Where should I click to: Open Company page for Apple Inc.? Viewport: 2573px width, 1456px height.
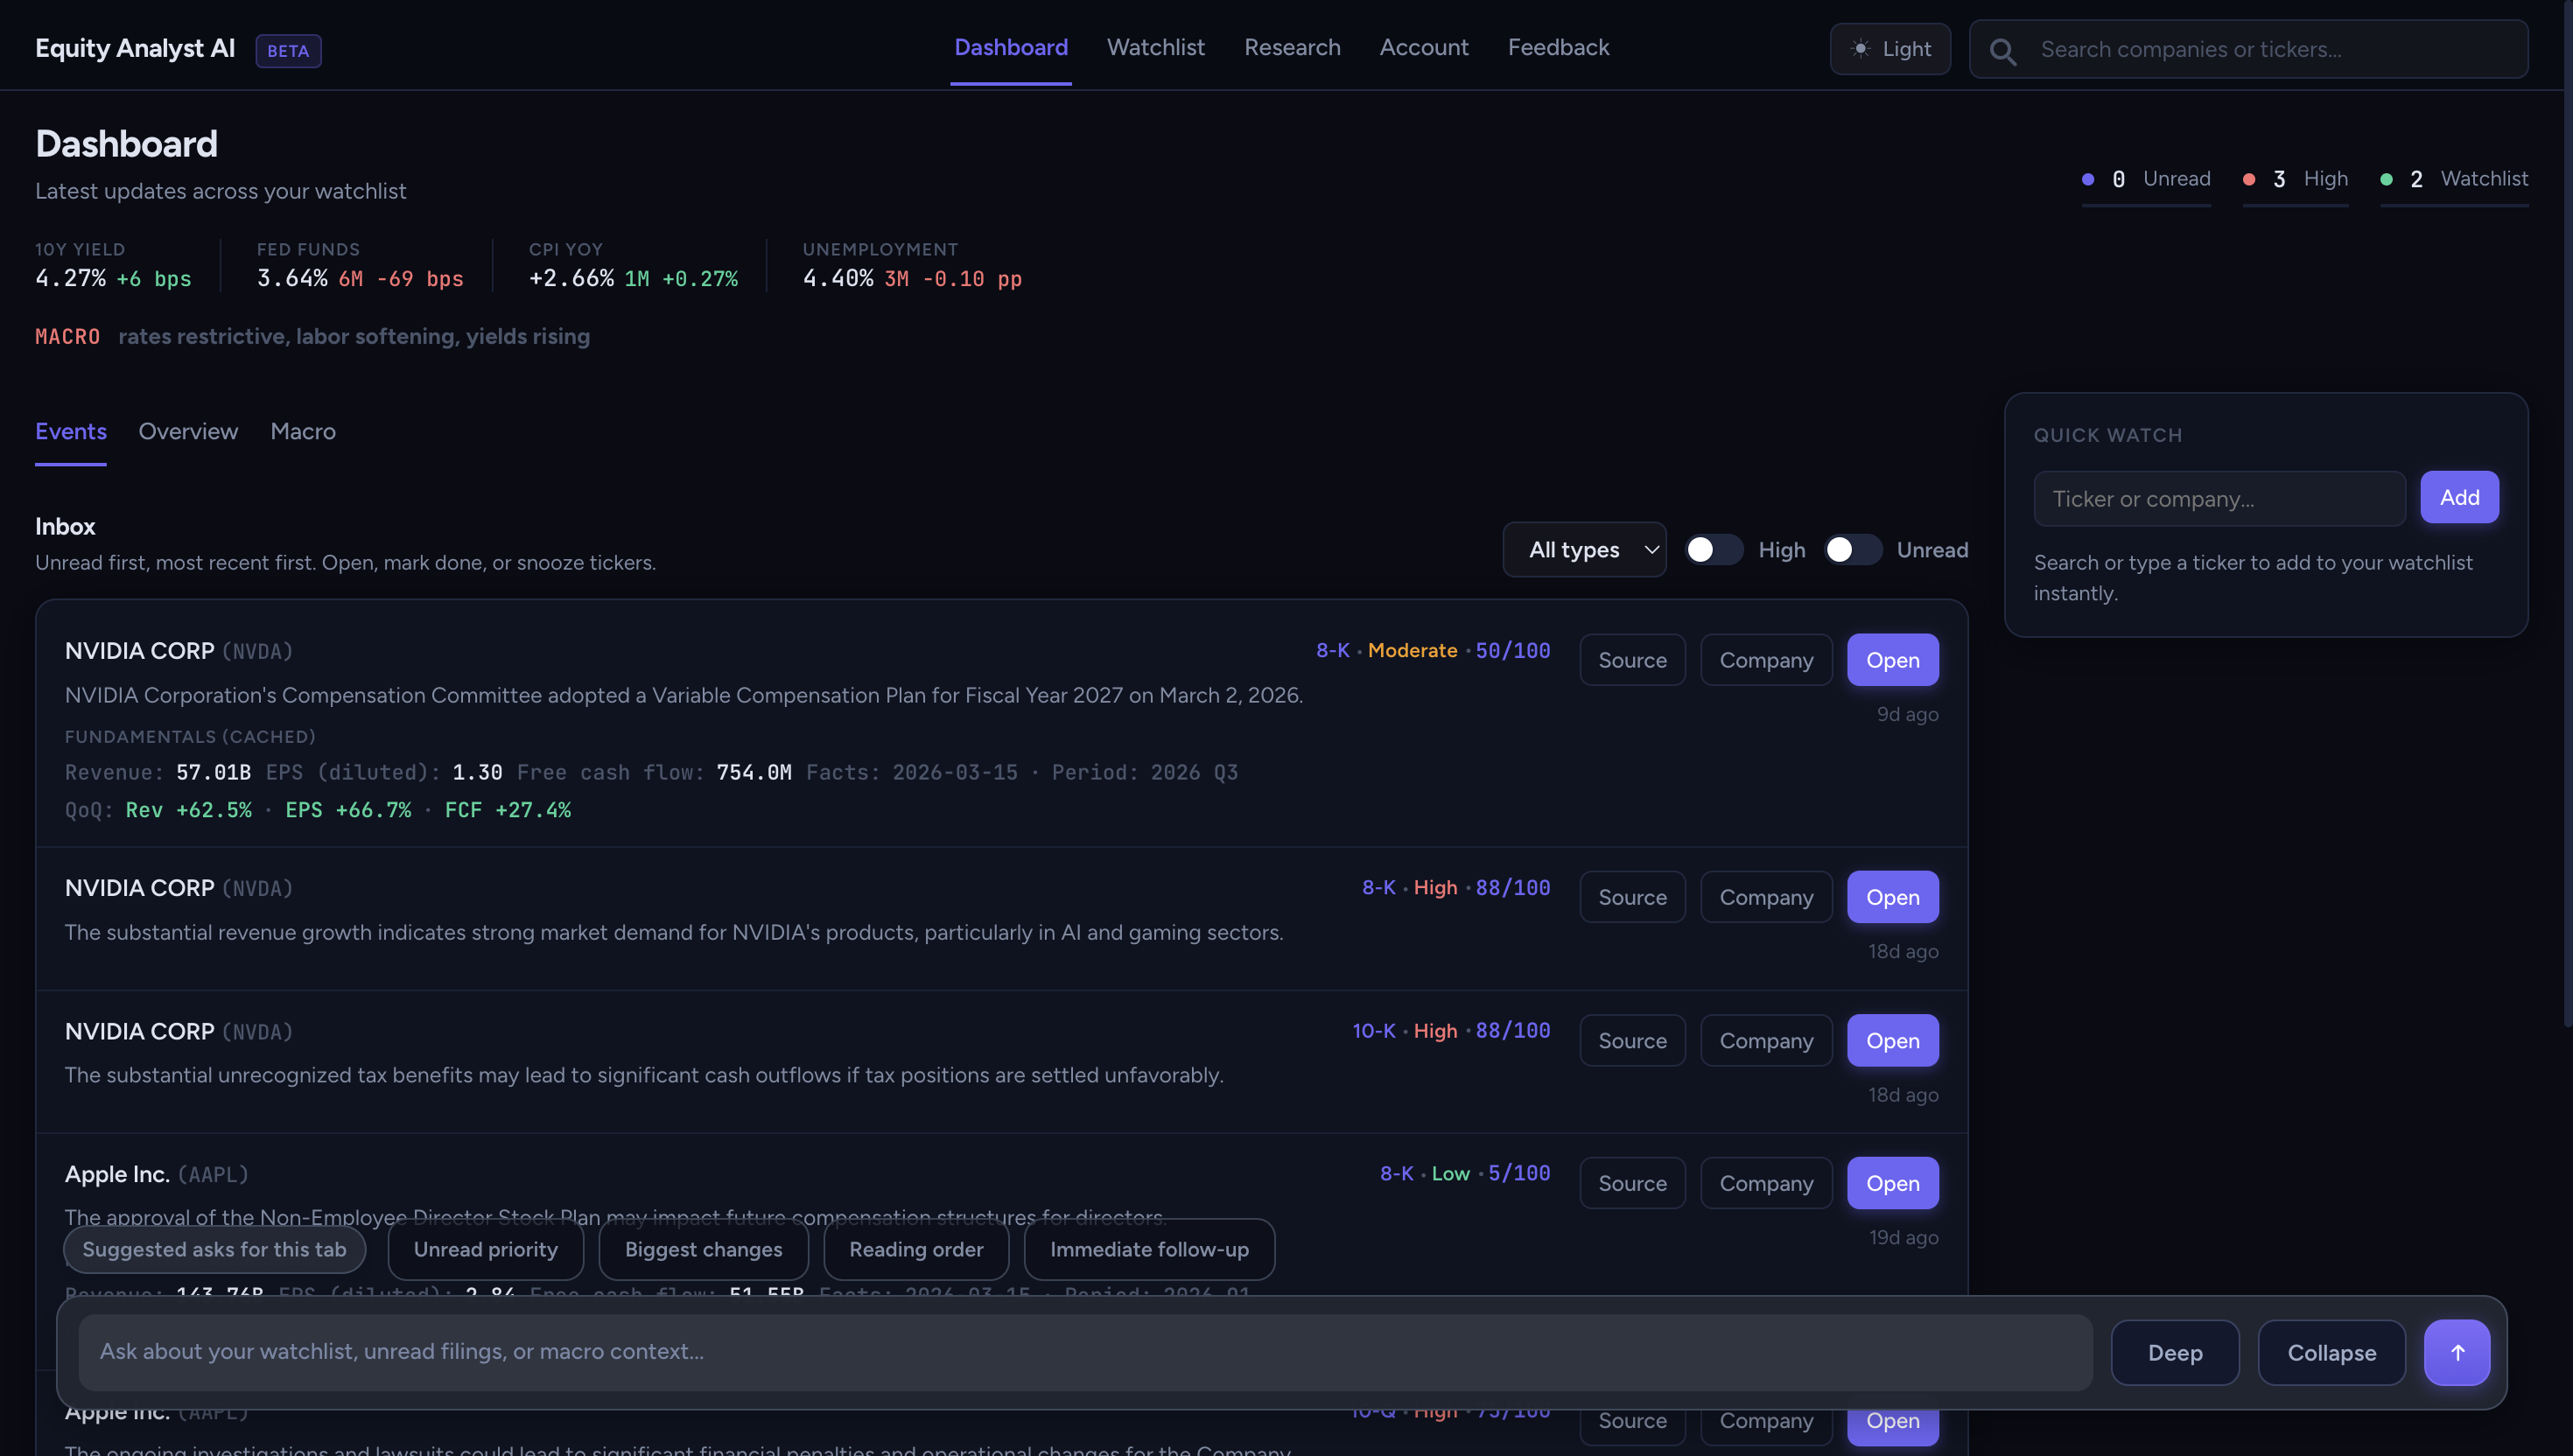(1765, 1182)
